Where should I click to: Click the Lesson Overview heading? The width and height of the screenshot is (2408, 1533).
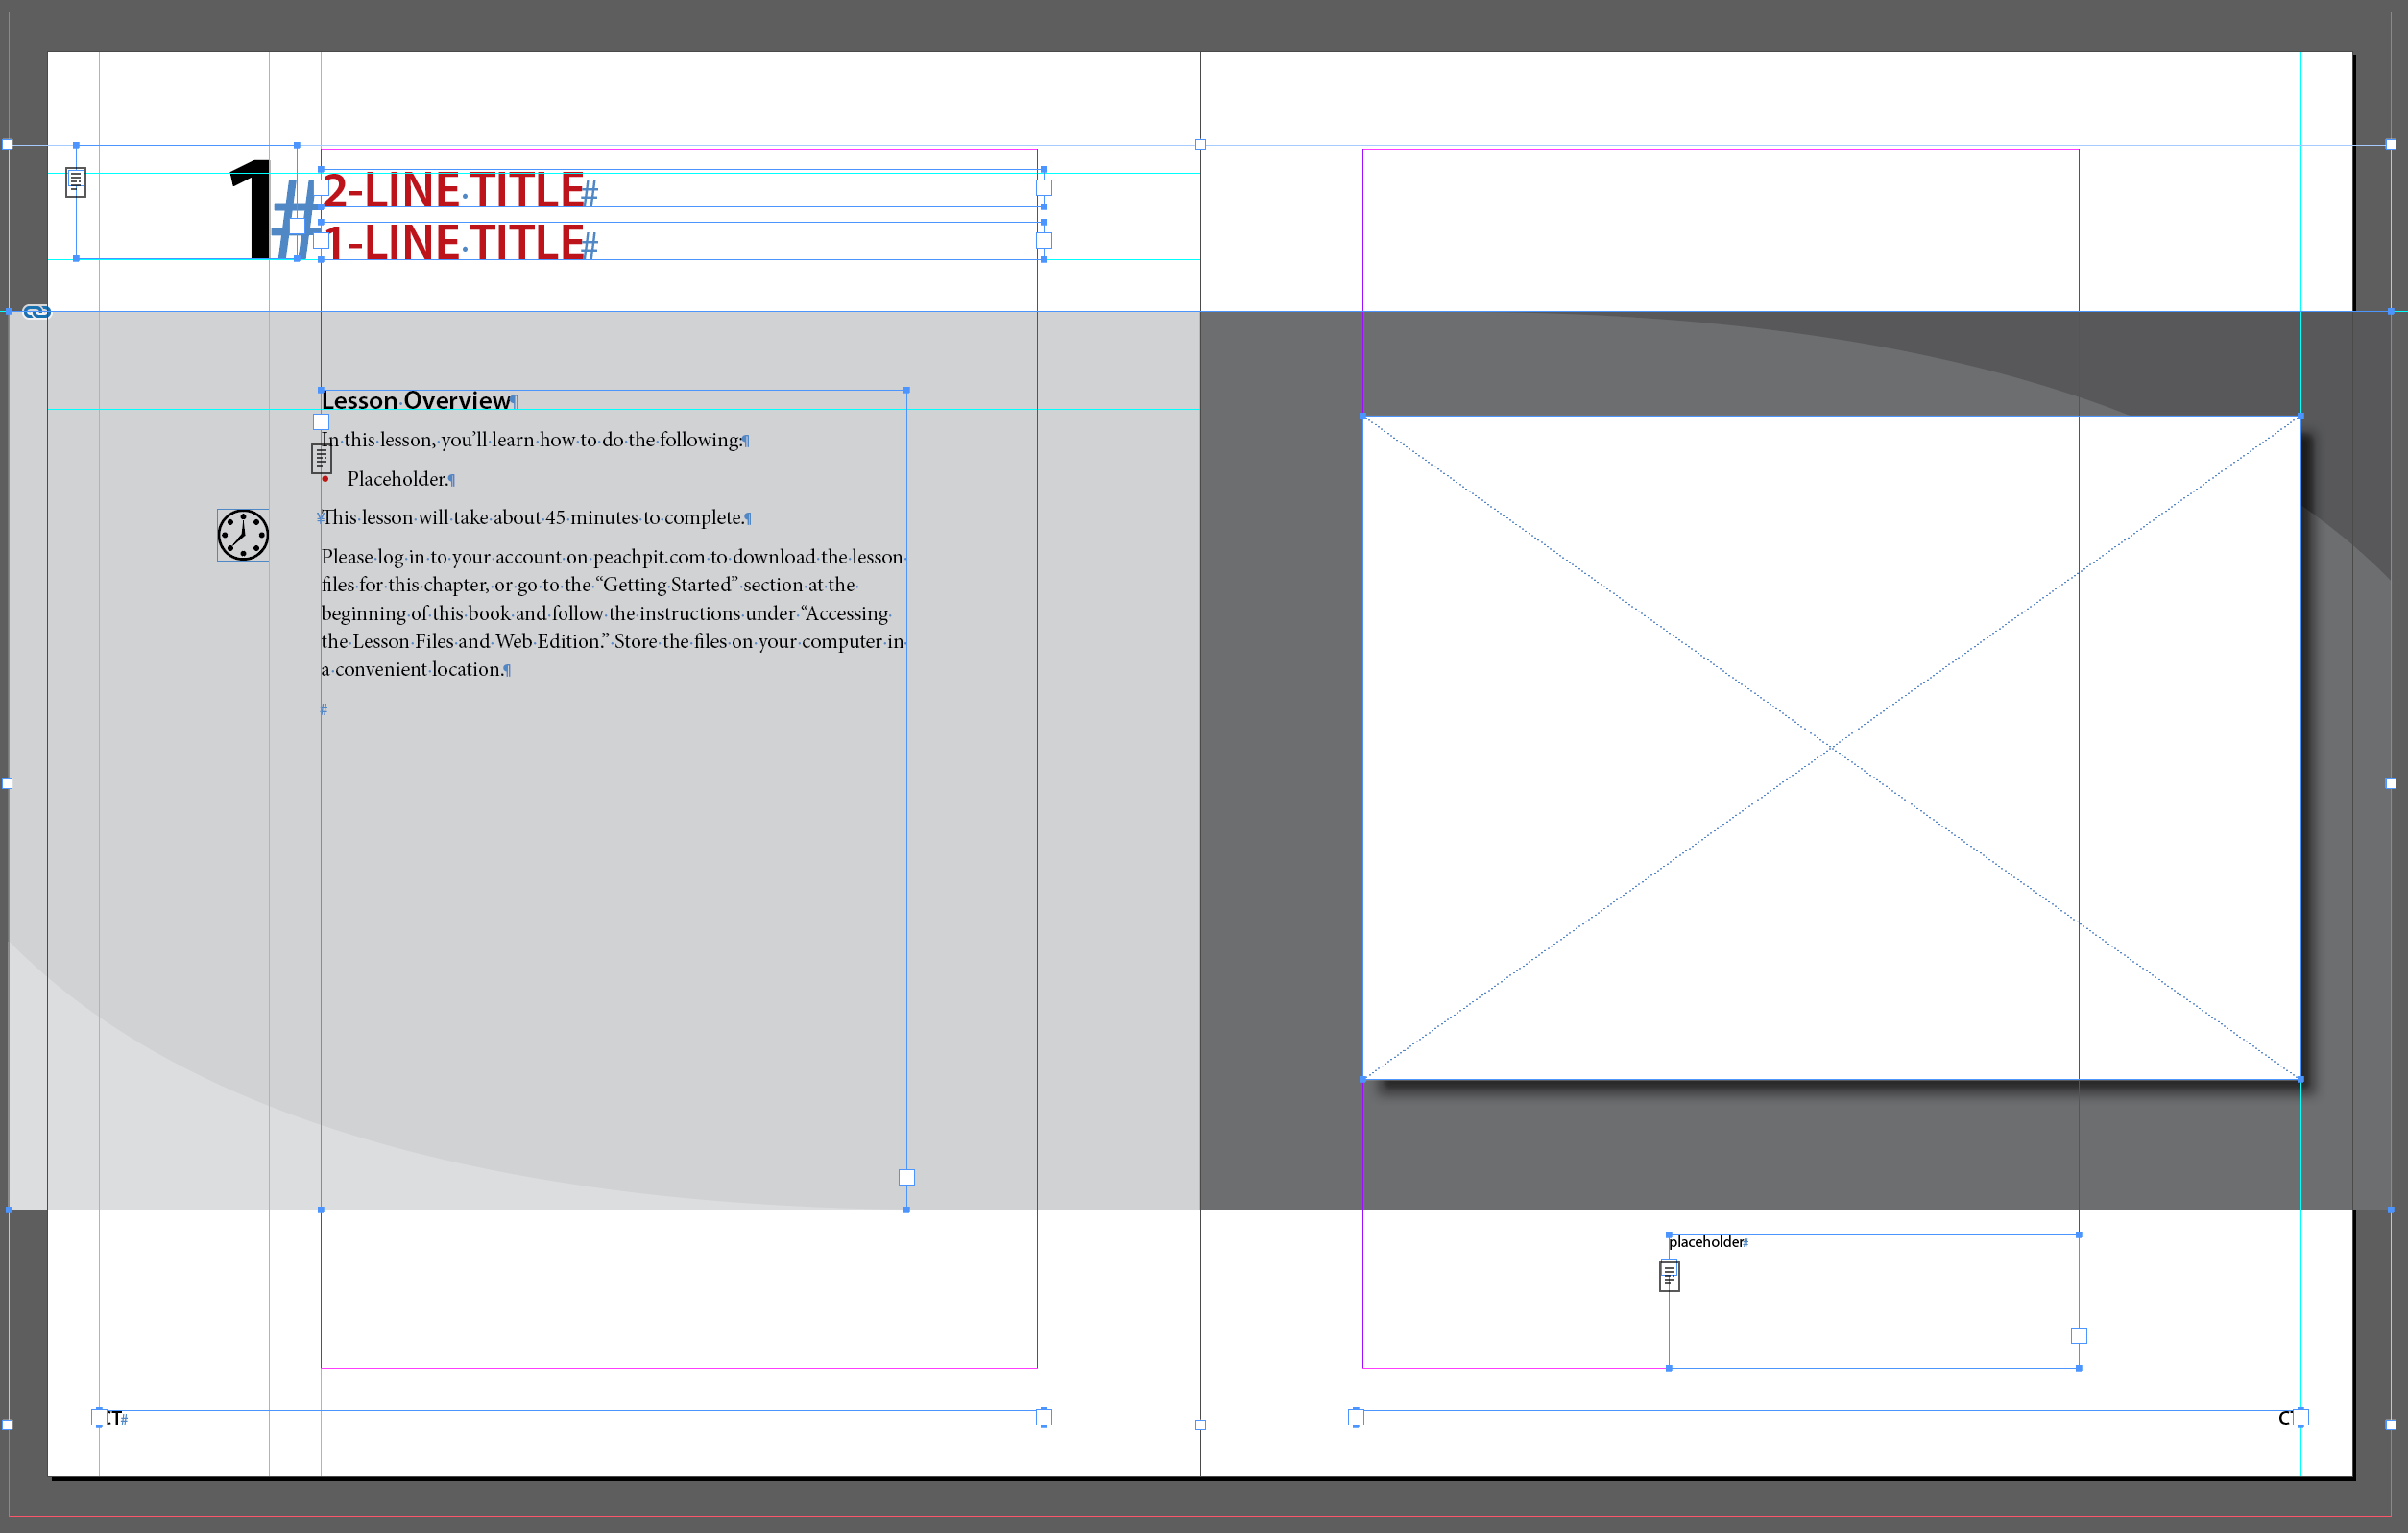tap(416, 401)
